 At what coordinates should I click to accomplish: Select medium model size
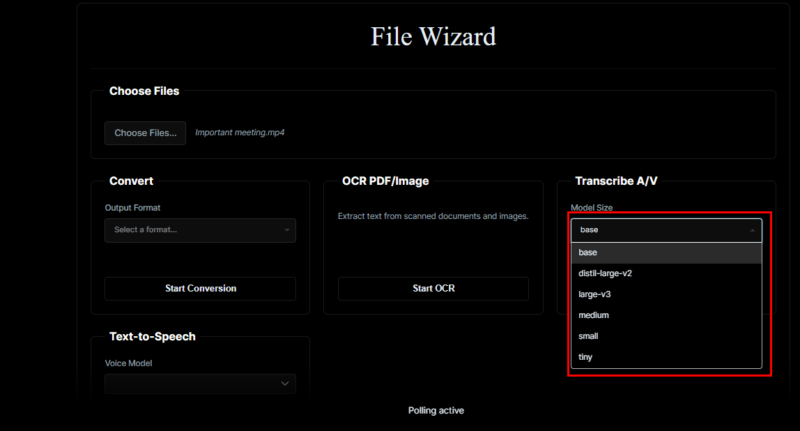click(x=666, y=316)
